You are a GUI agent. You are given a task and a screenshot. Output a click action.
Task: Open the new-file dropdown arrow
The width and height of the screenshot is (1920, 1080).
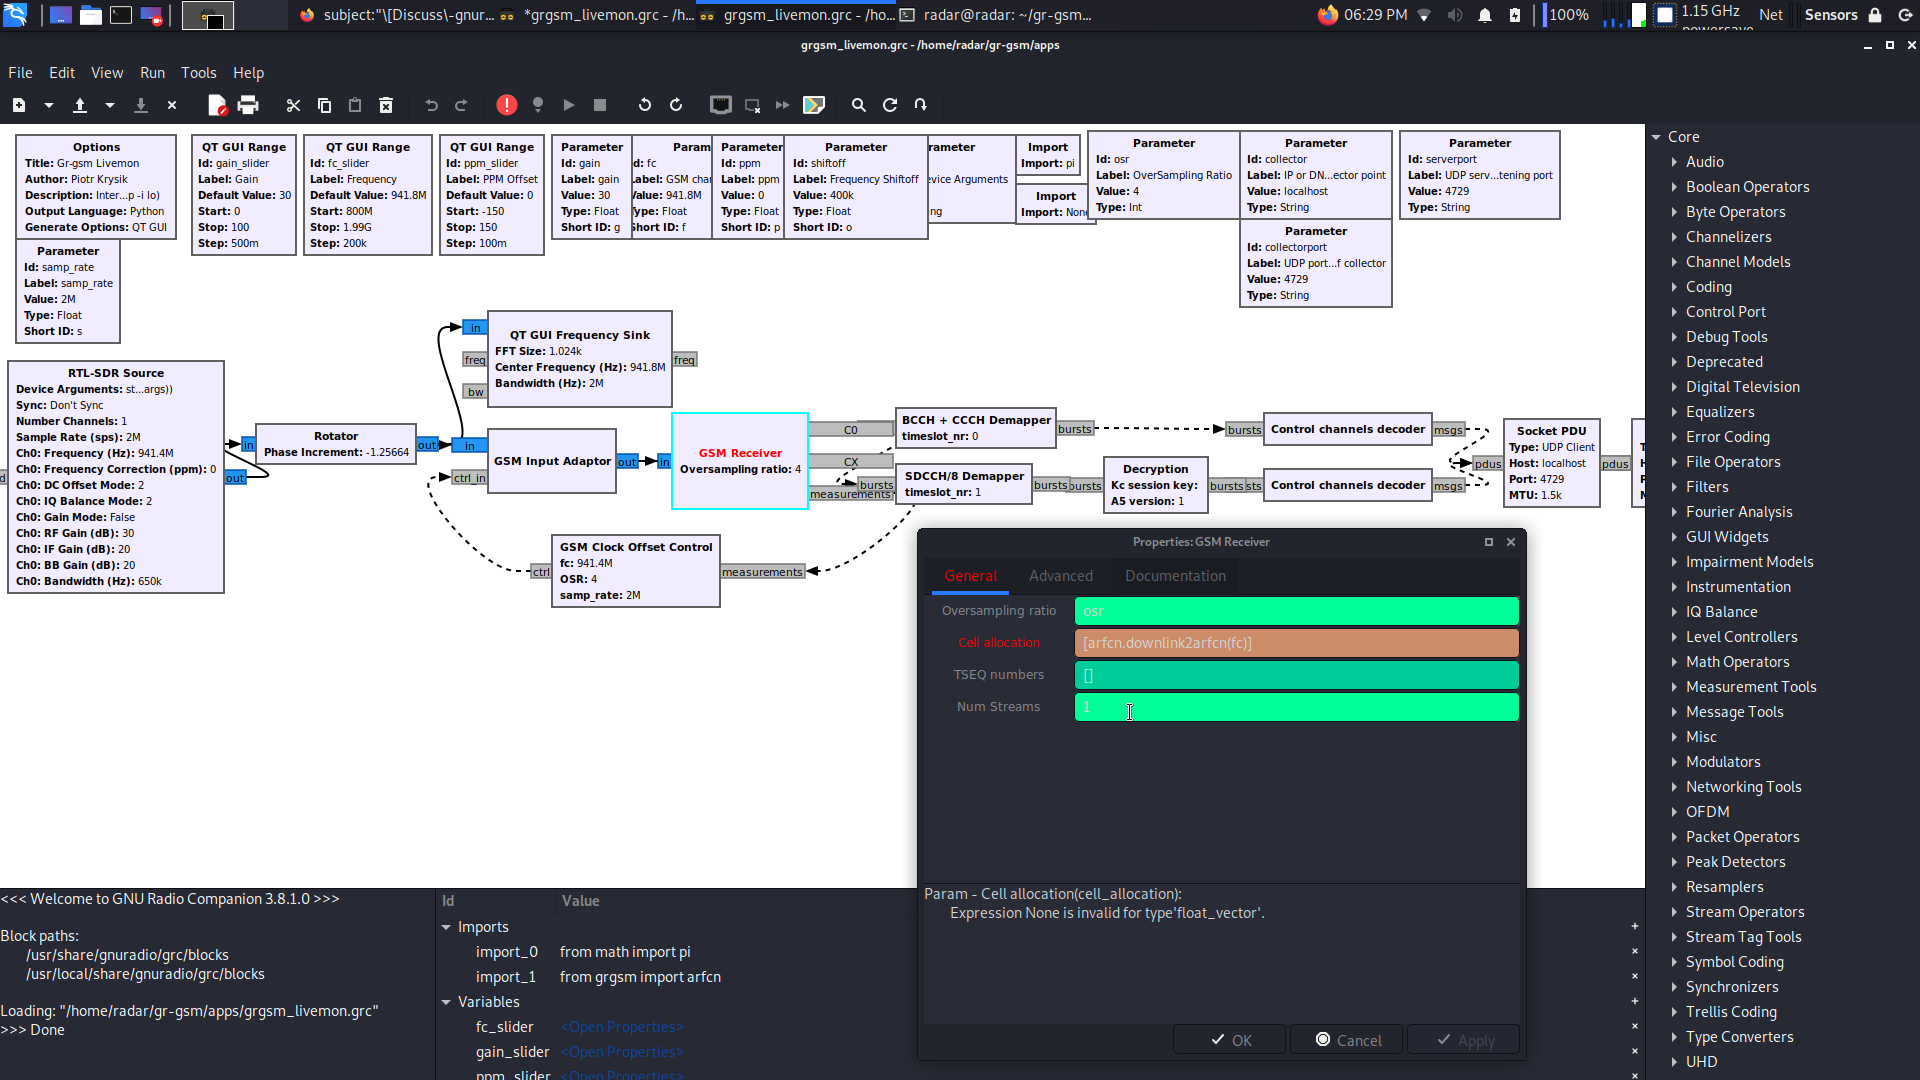coord(47,105)
